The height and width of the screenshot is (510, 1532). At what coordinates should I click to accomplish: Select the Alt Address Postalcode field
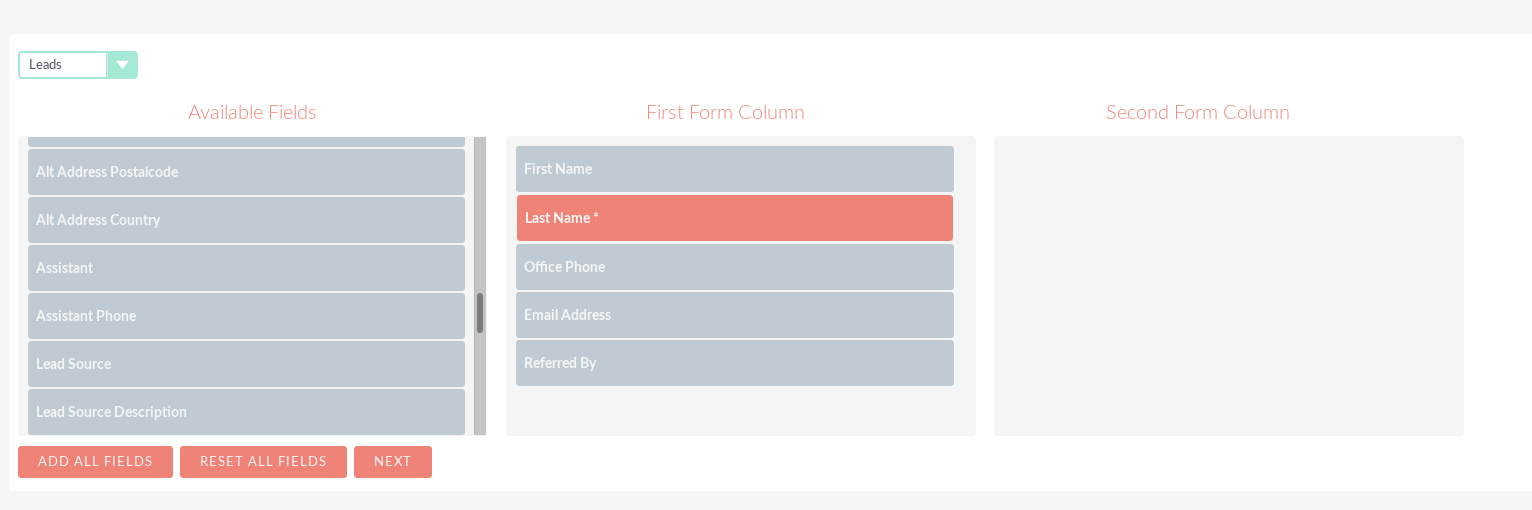pos(246,172)
